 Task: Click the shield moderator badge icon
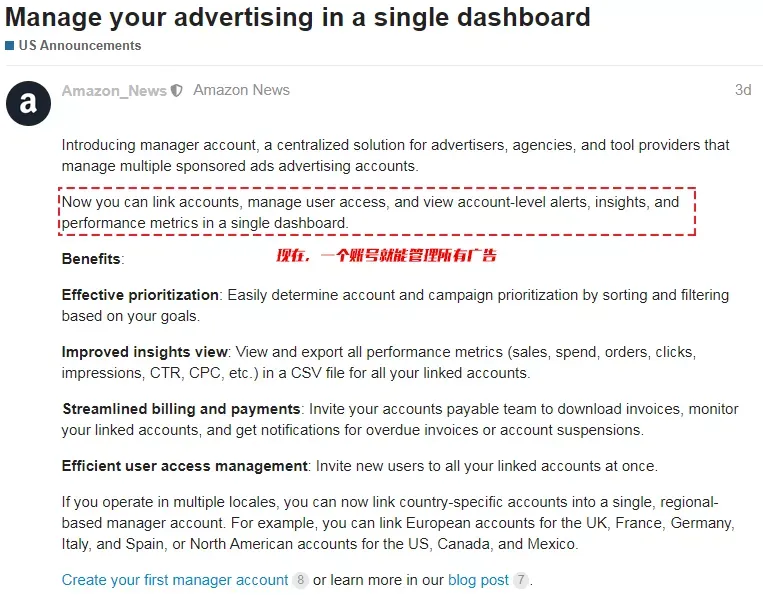coord(177,90)
